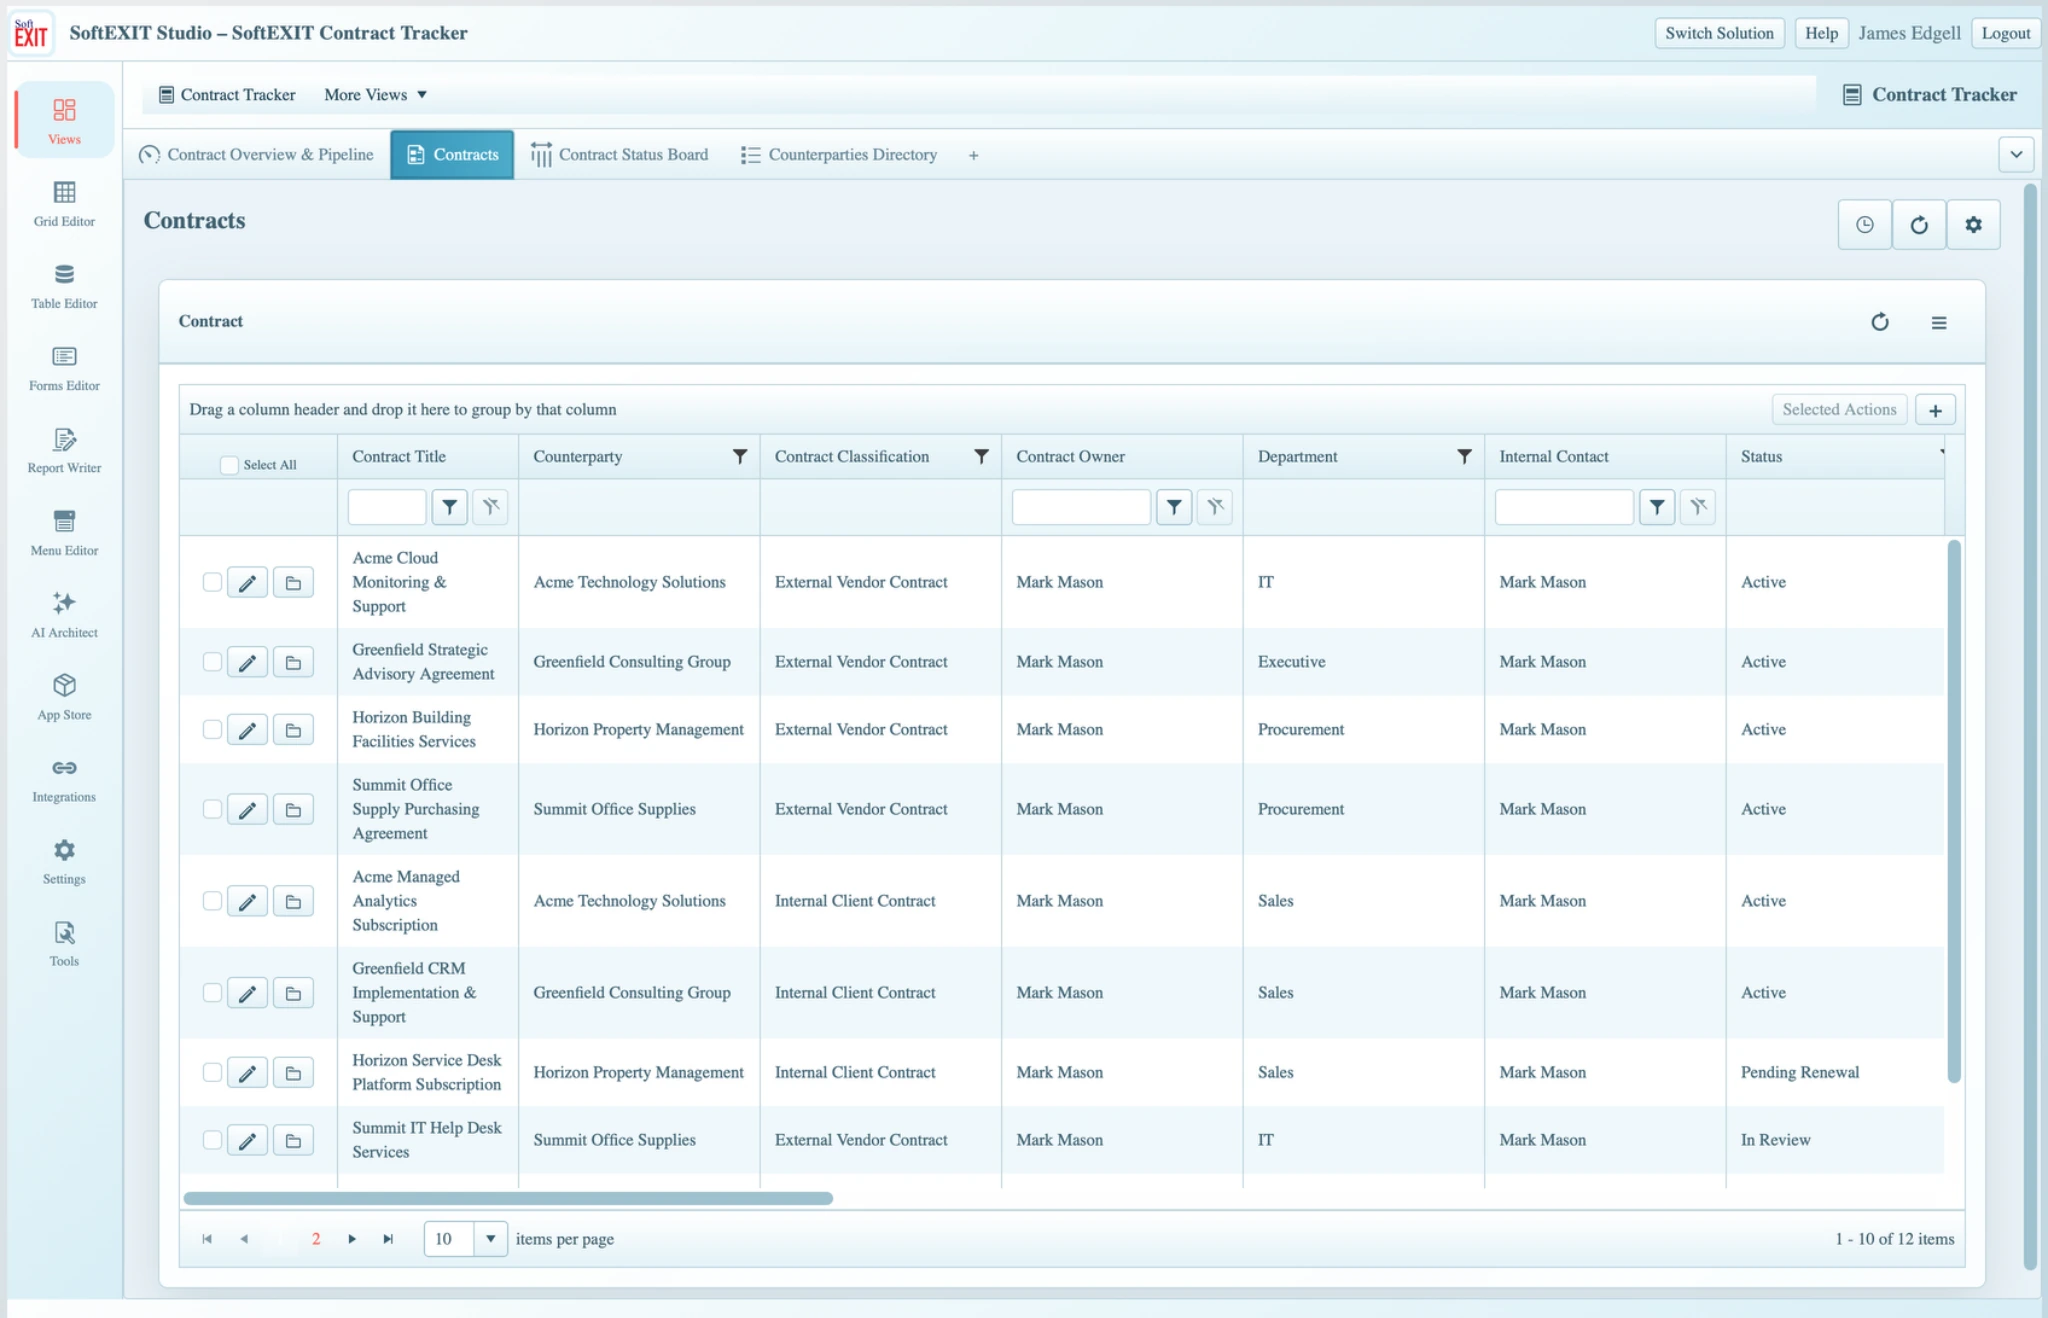Tick the Select All checkbox

(229, 465)
